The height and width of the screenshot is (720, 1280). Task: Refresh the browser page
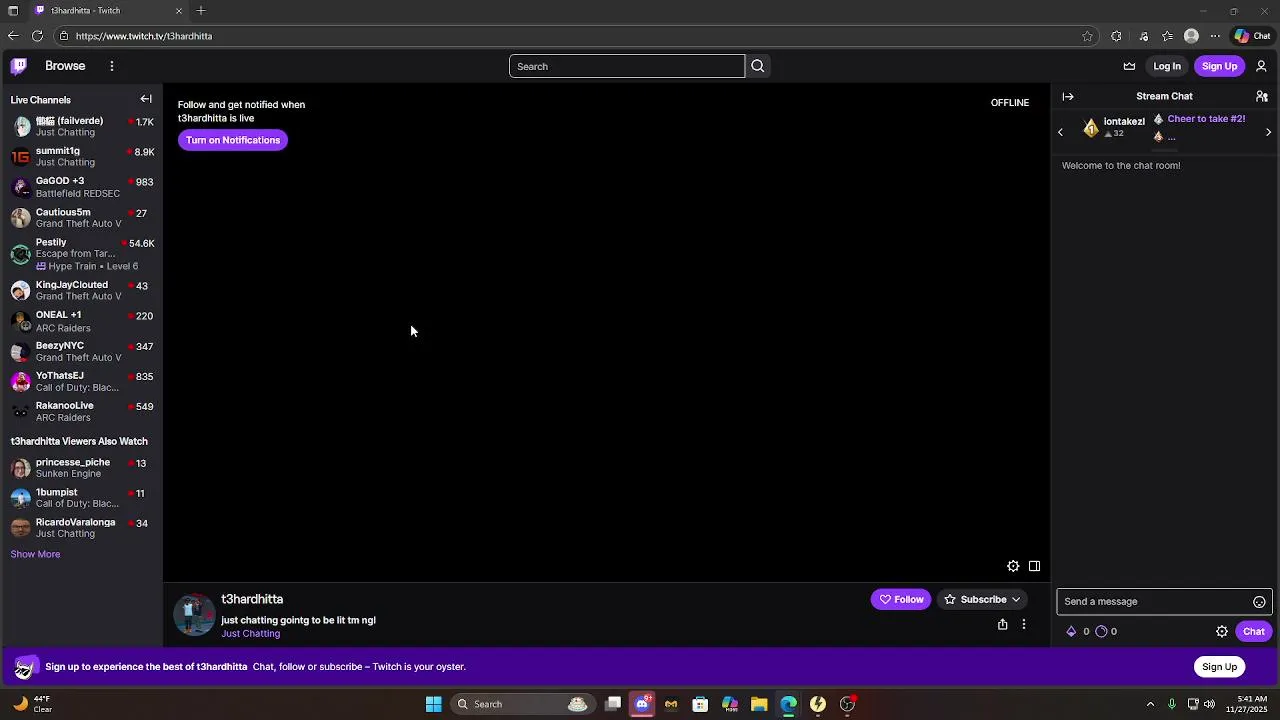(37, 36)
